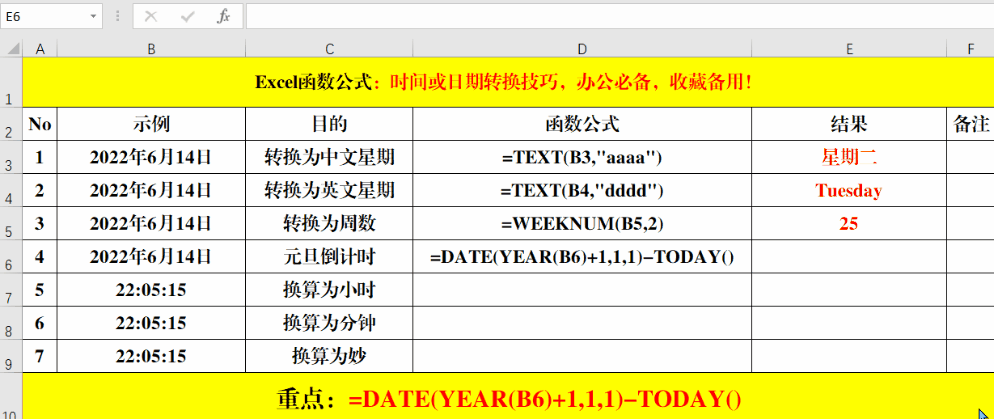Click the '重点' formula banner cell

point(508,397)
